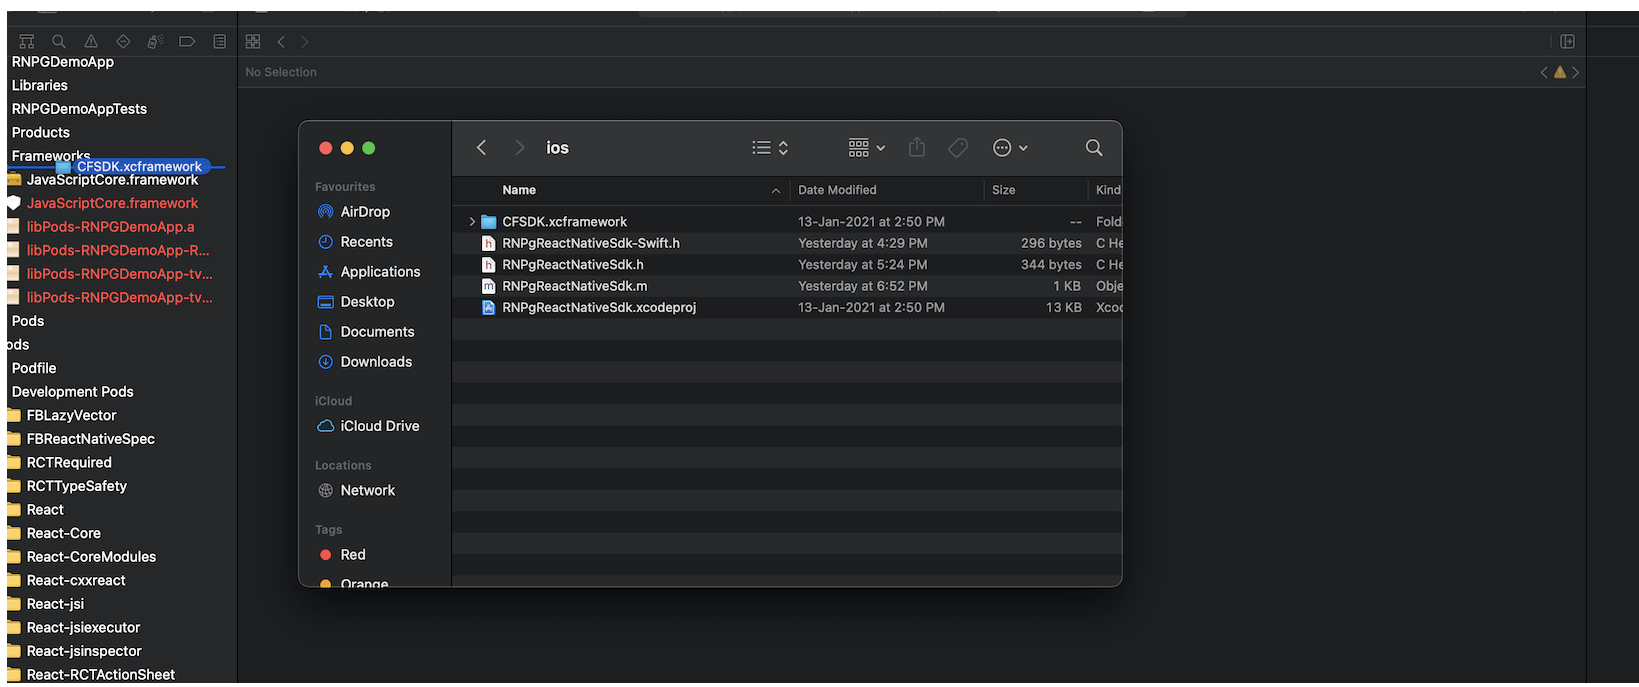1639x687 pixels.
Task: Select React-jsinspector folder
Action: (x=84, y=651)
